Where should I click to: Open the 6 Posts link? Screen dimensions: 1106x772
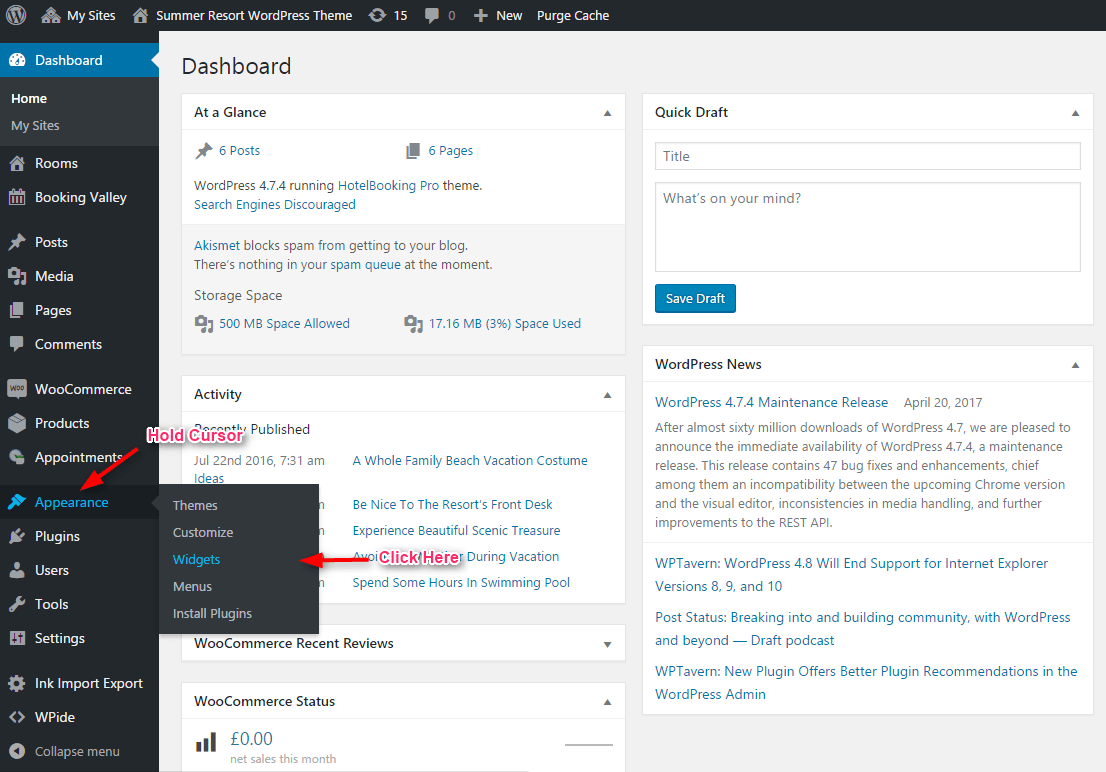[239, 150]
